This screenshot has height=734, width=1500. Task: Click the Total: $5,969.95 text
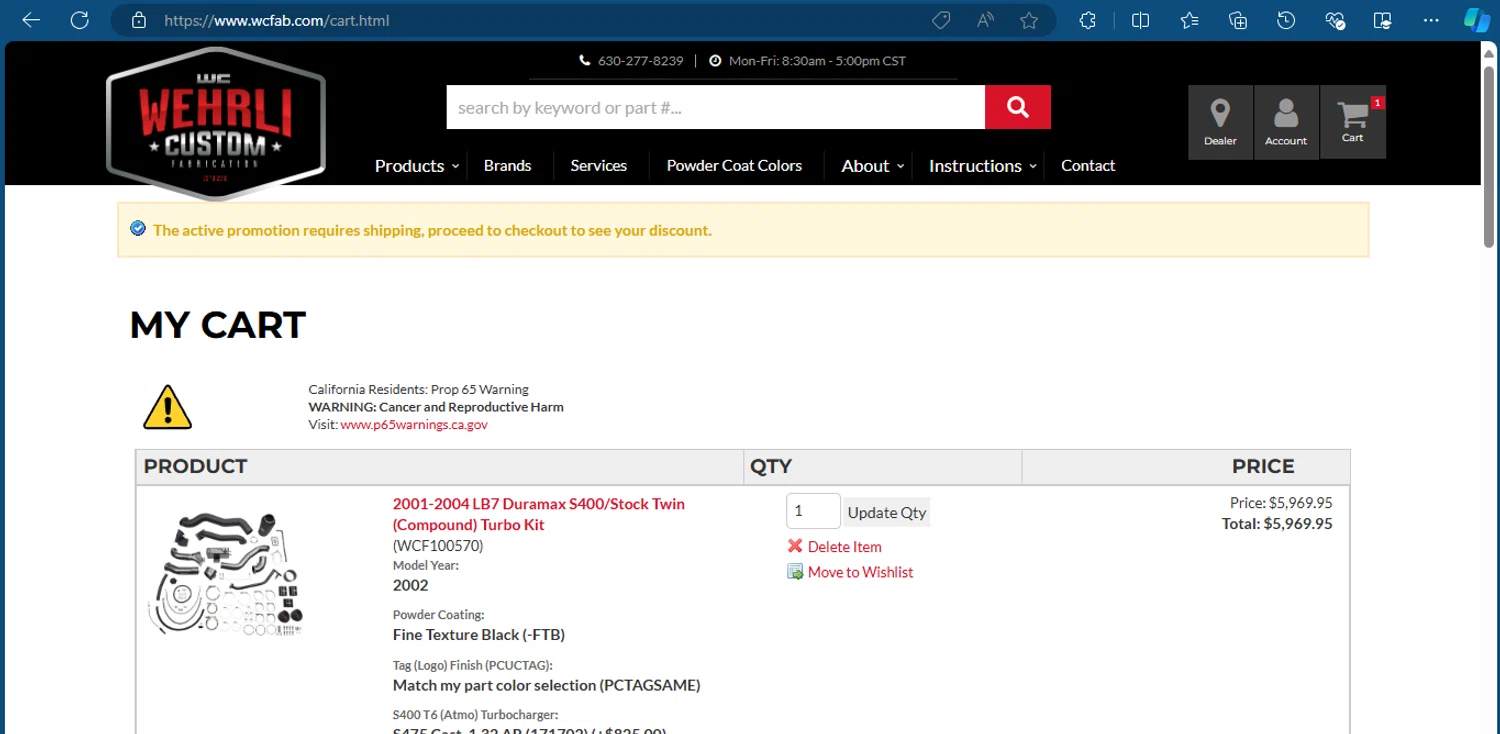[x=1277, y=523]
